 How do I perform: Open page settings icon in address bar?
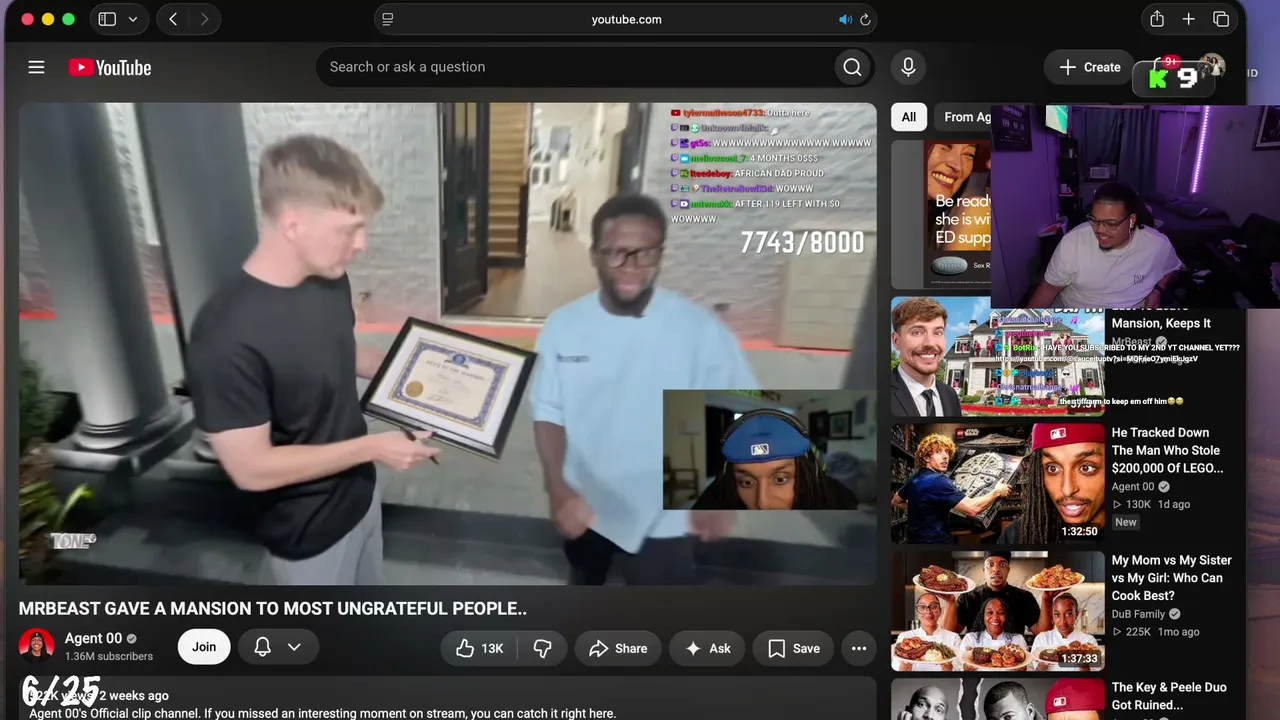pyautogui.click(x=388, y=19)
